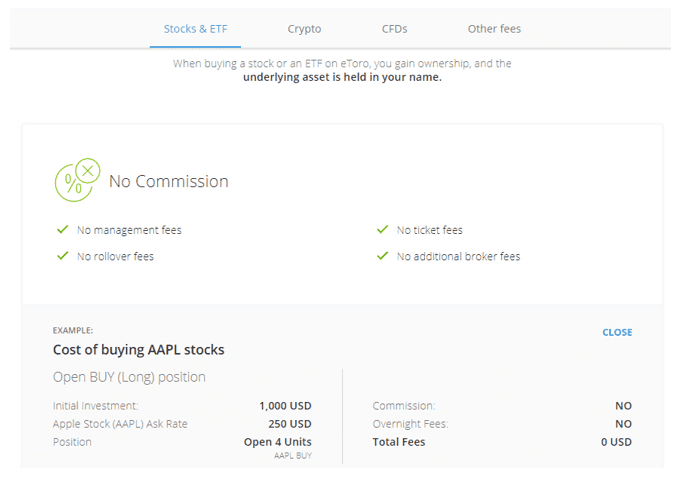Click the 'AAPL BUY' small label
The width and height of the screenshot is (674, 478).
coord(293,456)
